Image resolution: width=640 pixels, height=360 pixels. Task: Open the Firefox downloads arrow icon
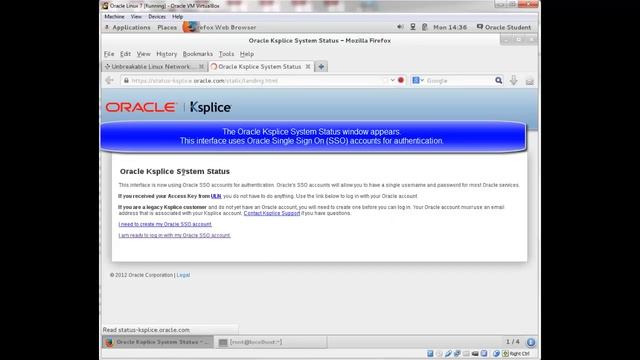[513, 81]
